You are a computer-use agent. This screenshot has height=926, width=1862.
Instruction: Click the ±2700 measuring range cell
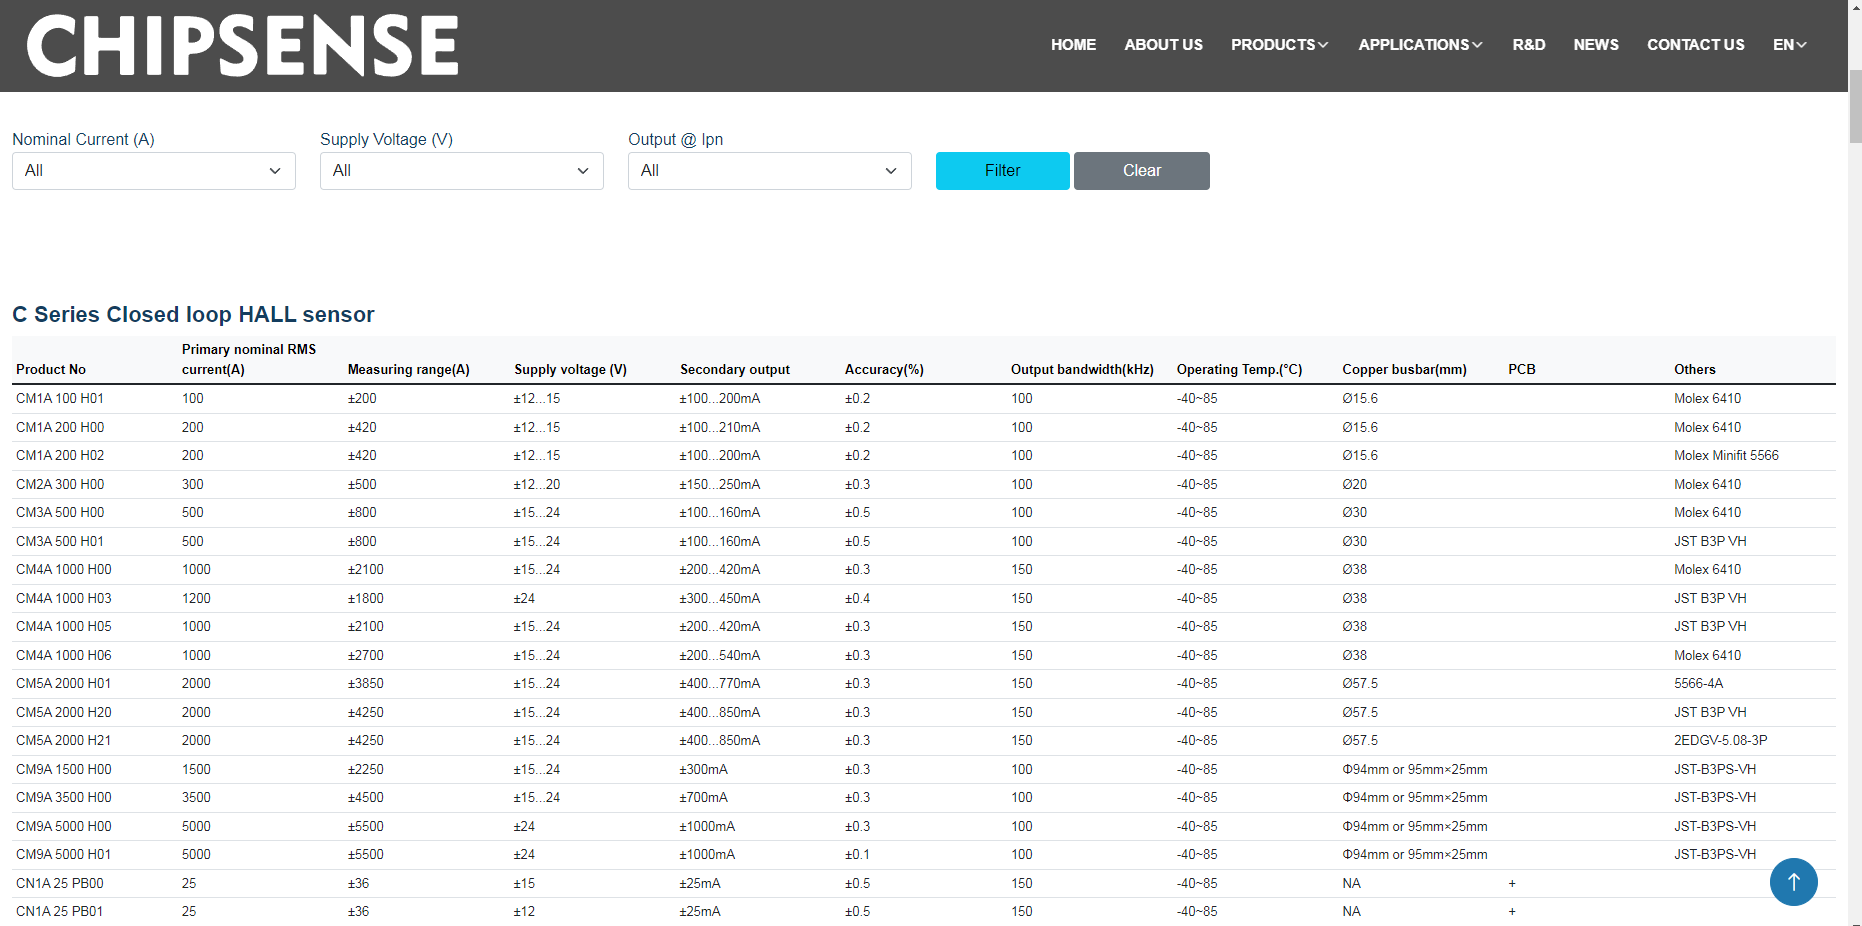(x=365, y=655)
